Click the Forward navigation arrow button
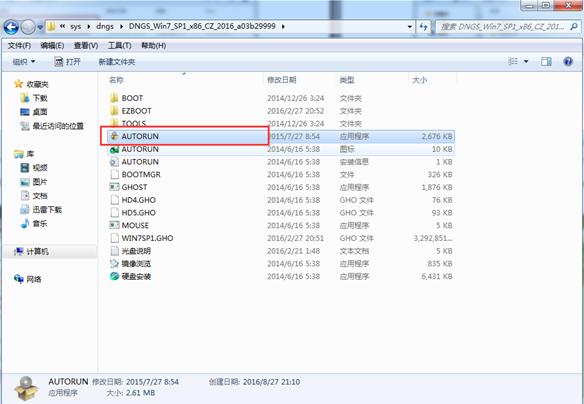 tap(28, 27)
